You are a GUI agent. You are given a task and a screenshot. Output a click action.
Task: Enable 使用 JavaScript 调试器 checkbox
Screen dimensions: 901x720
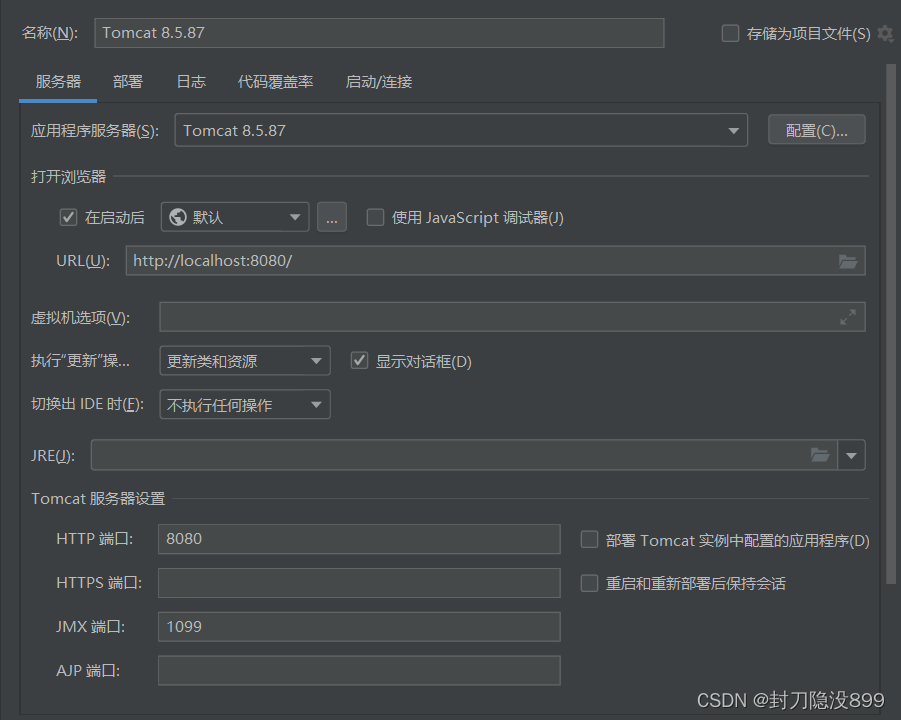coord(375,217)
